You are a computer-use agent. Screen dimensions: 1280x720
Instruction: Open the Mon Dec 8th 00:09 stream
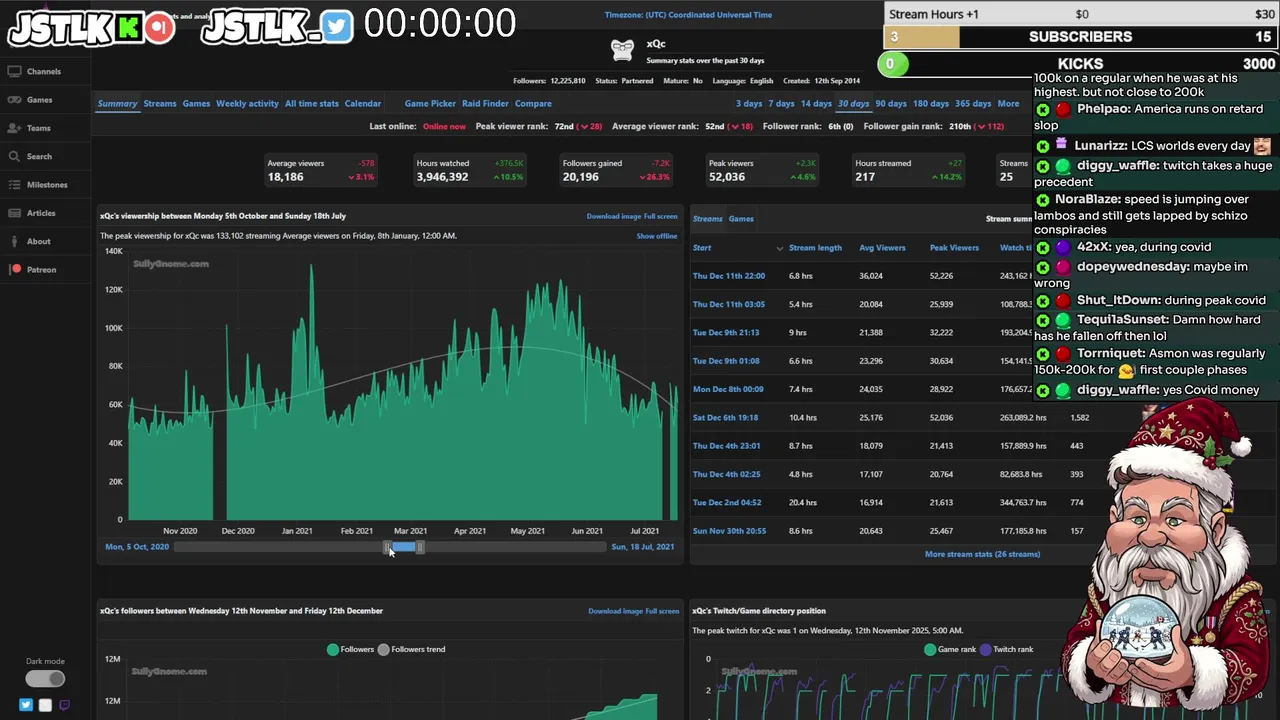(x=728, y=389)
